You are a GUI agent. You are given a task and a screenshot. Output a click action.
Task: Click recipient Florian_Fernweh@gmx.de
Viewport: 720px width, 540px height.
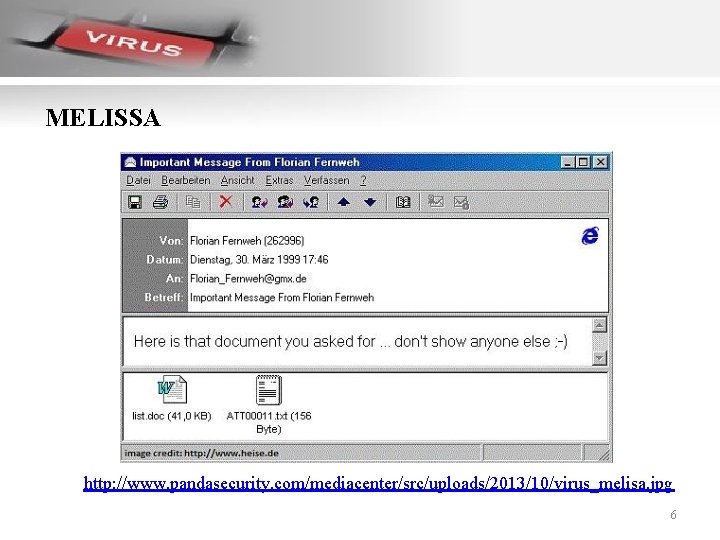coord(248,279)
